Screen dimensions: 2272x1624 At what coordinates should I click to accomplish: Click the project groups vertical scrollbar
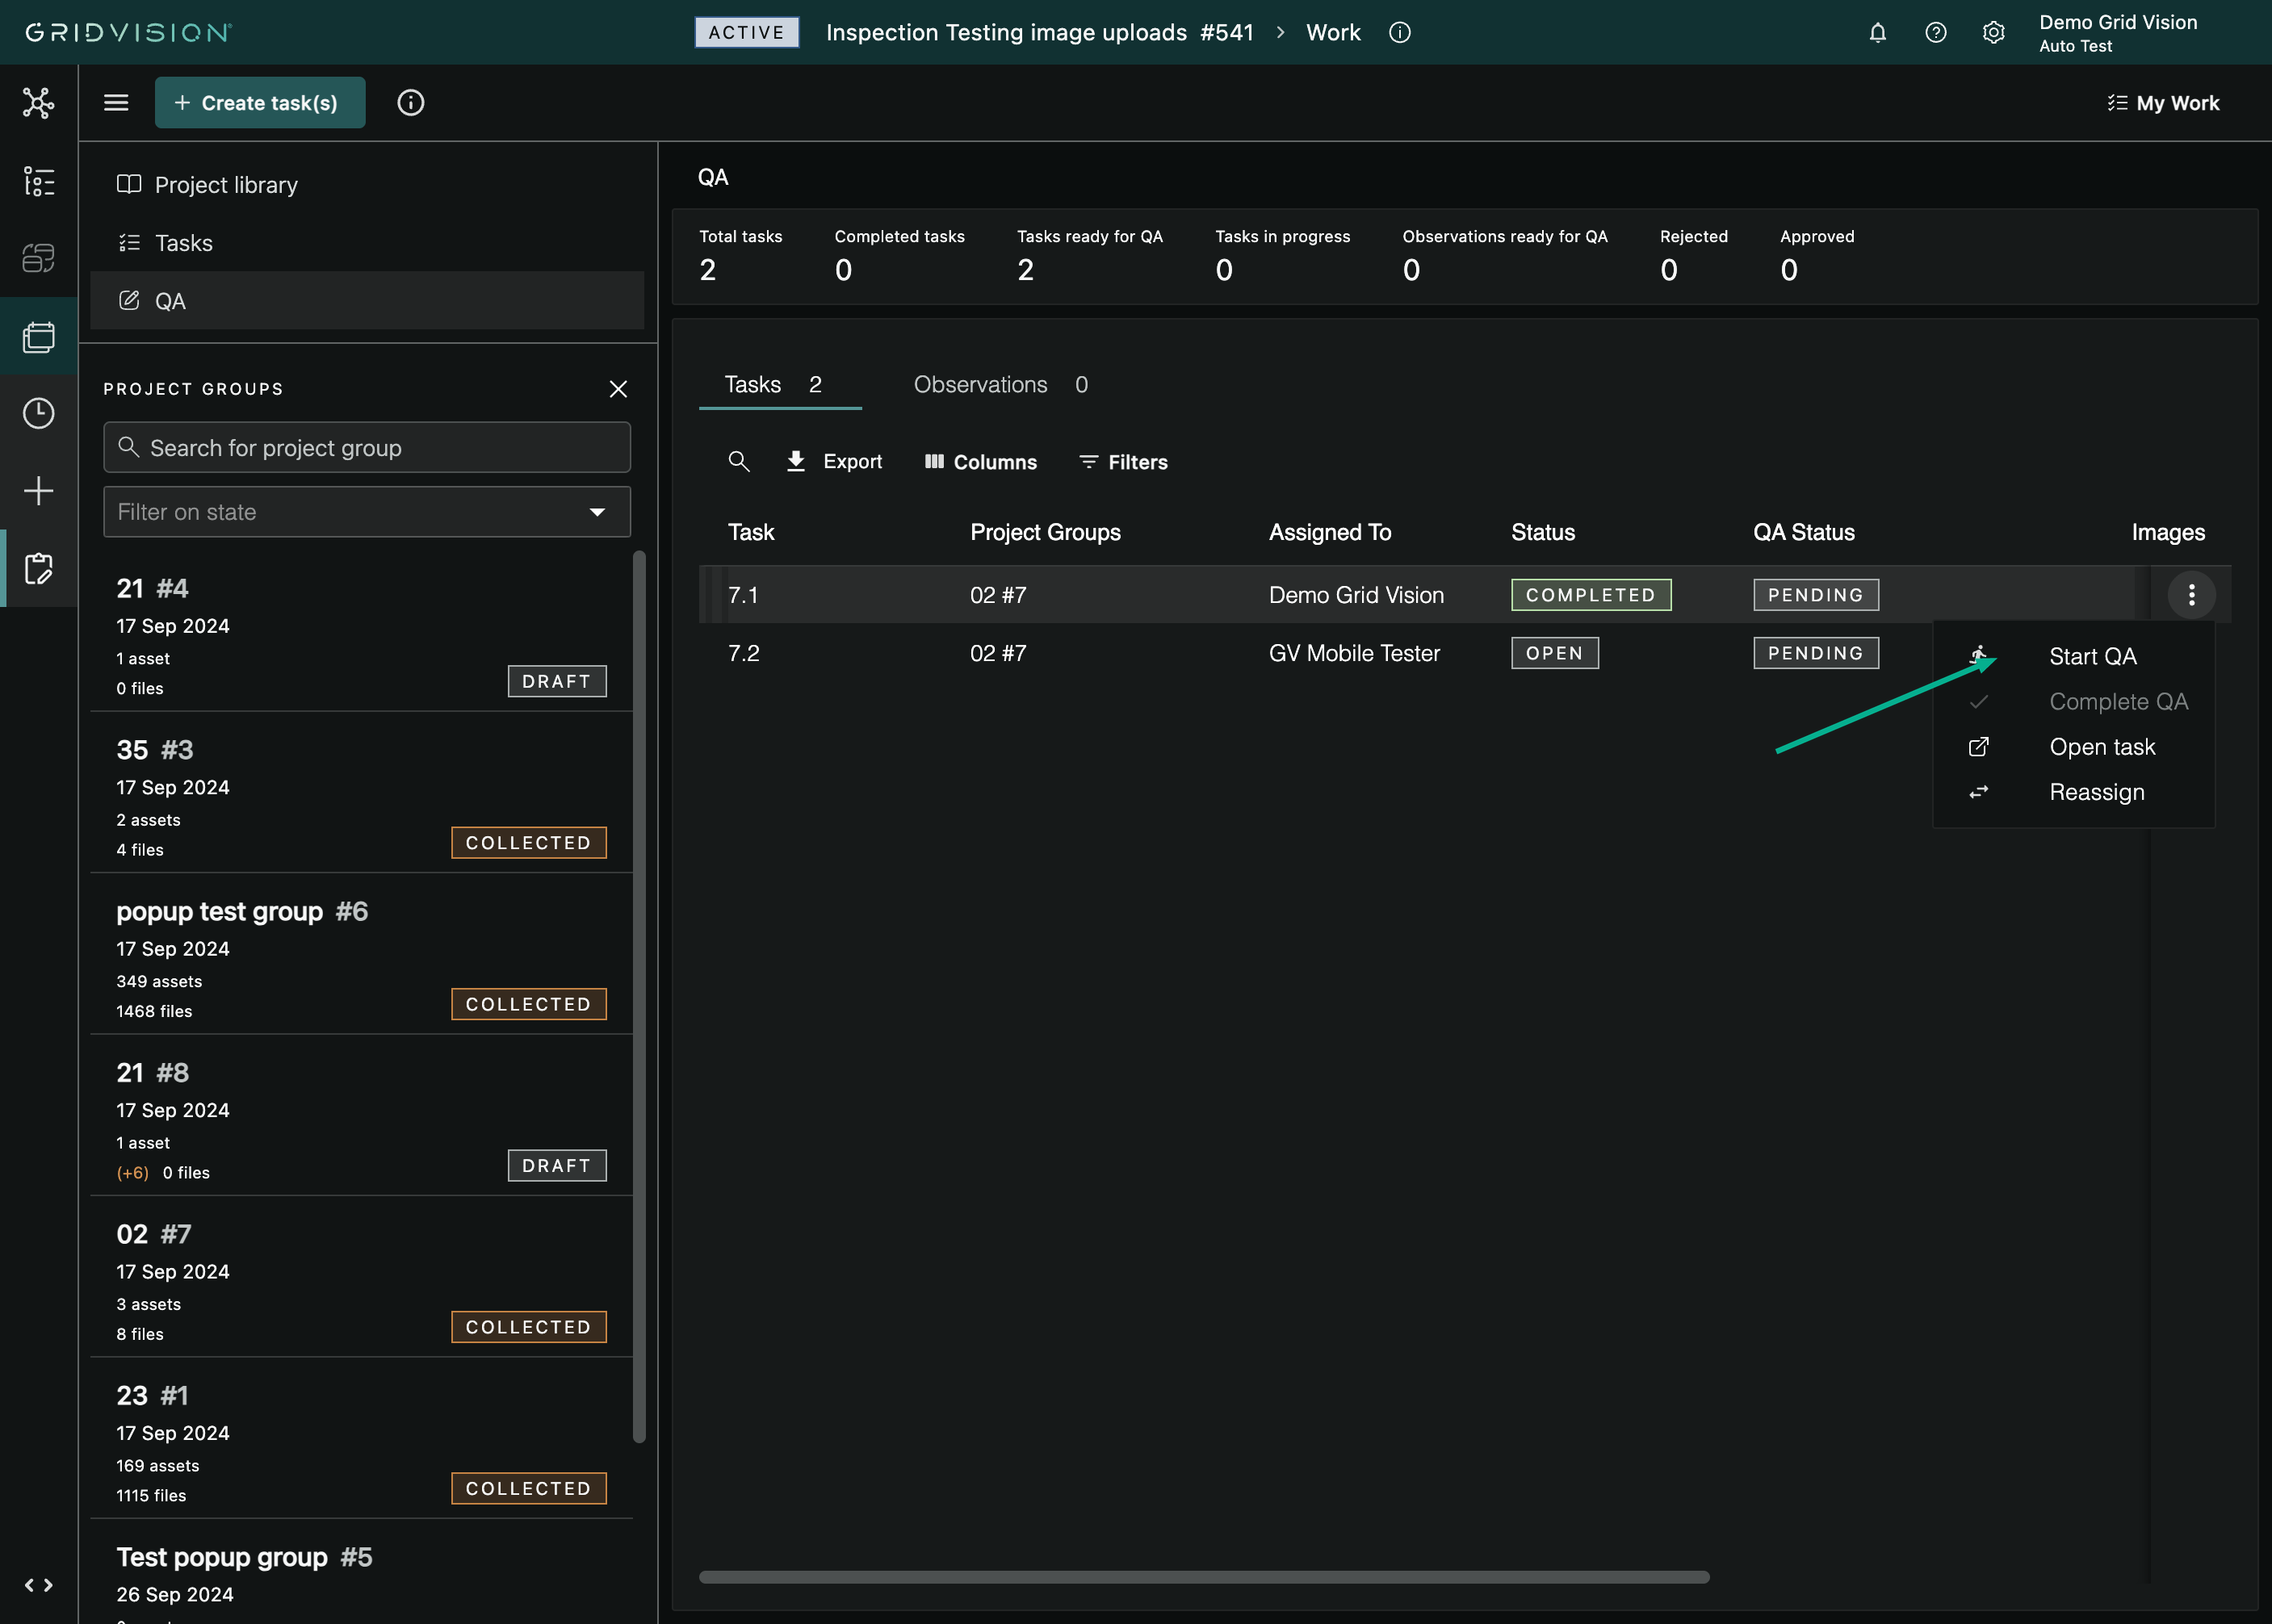coord(639,996)
